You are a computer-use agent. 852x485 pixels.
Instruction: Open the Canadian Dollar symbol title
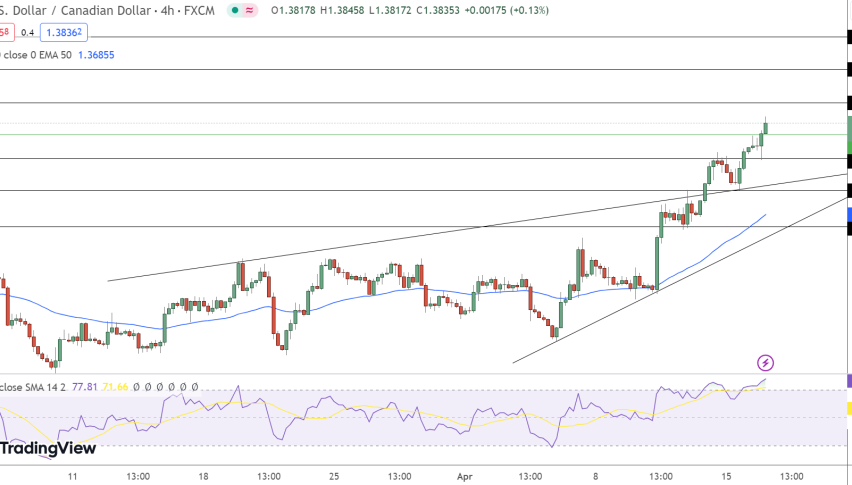(x=107, y=10)
